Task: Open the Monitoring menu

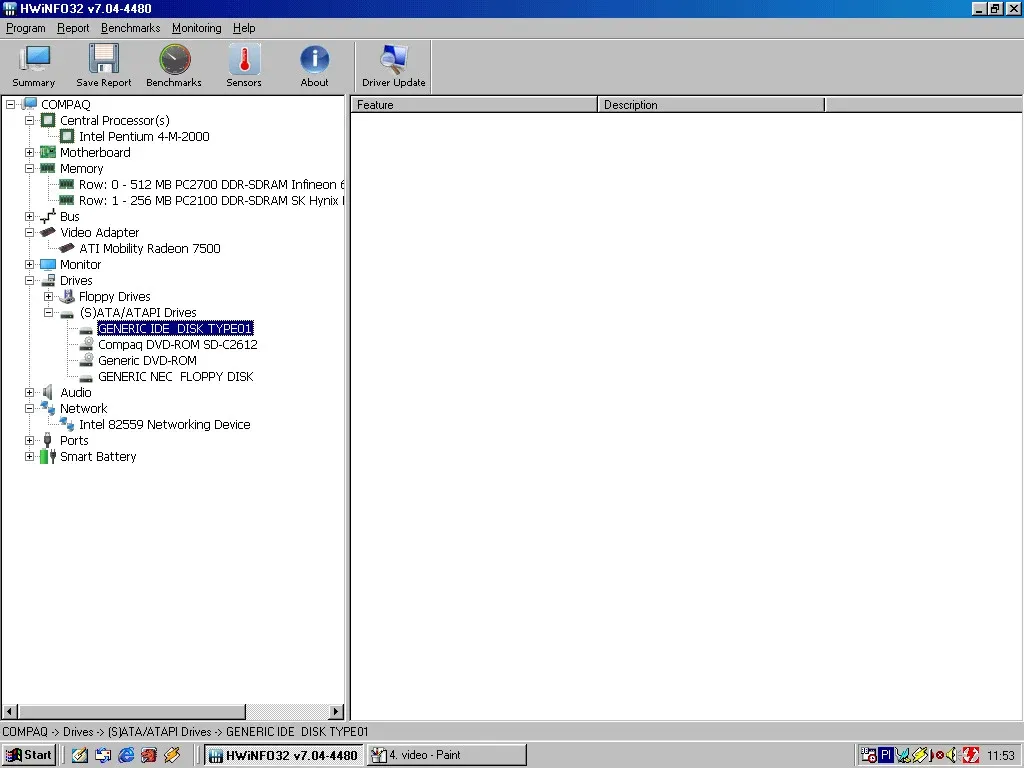Action: click(197, 28)
